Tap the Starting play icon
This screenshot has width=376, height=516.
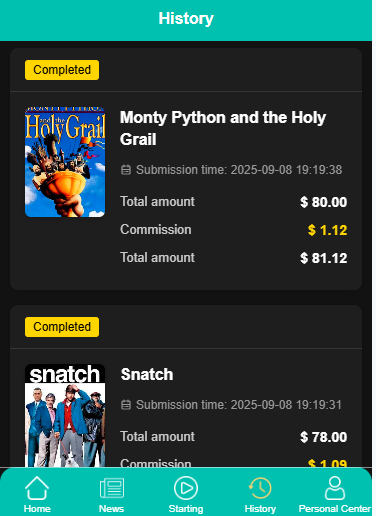(x=186, y=488)
